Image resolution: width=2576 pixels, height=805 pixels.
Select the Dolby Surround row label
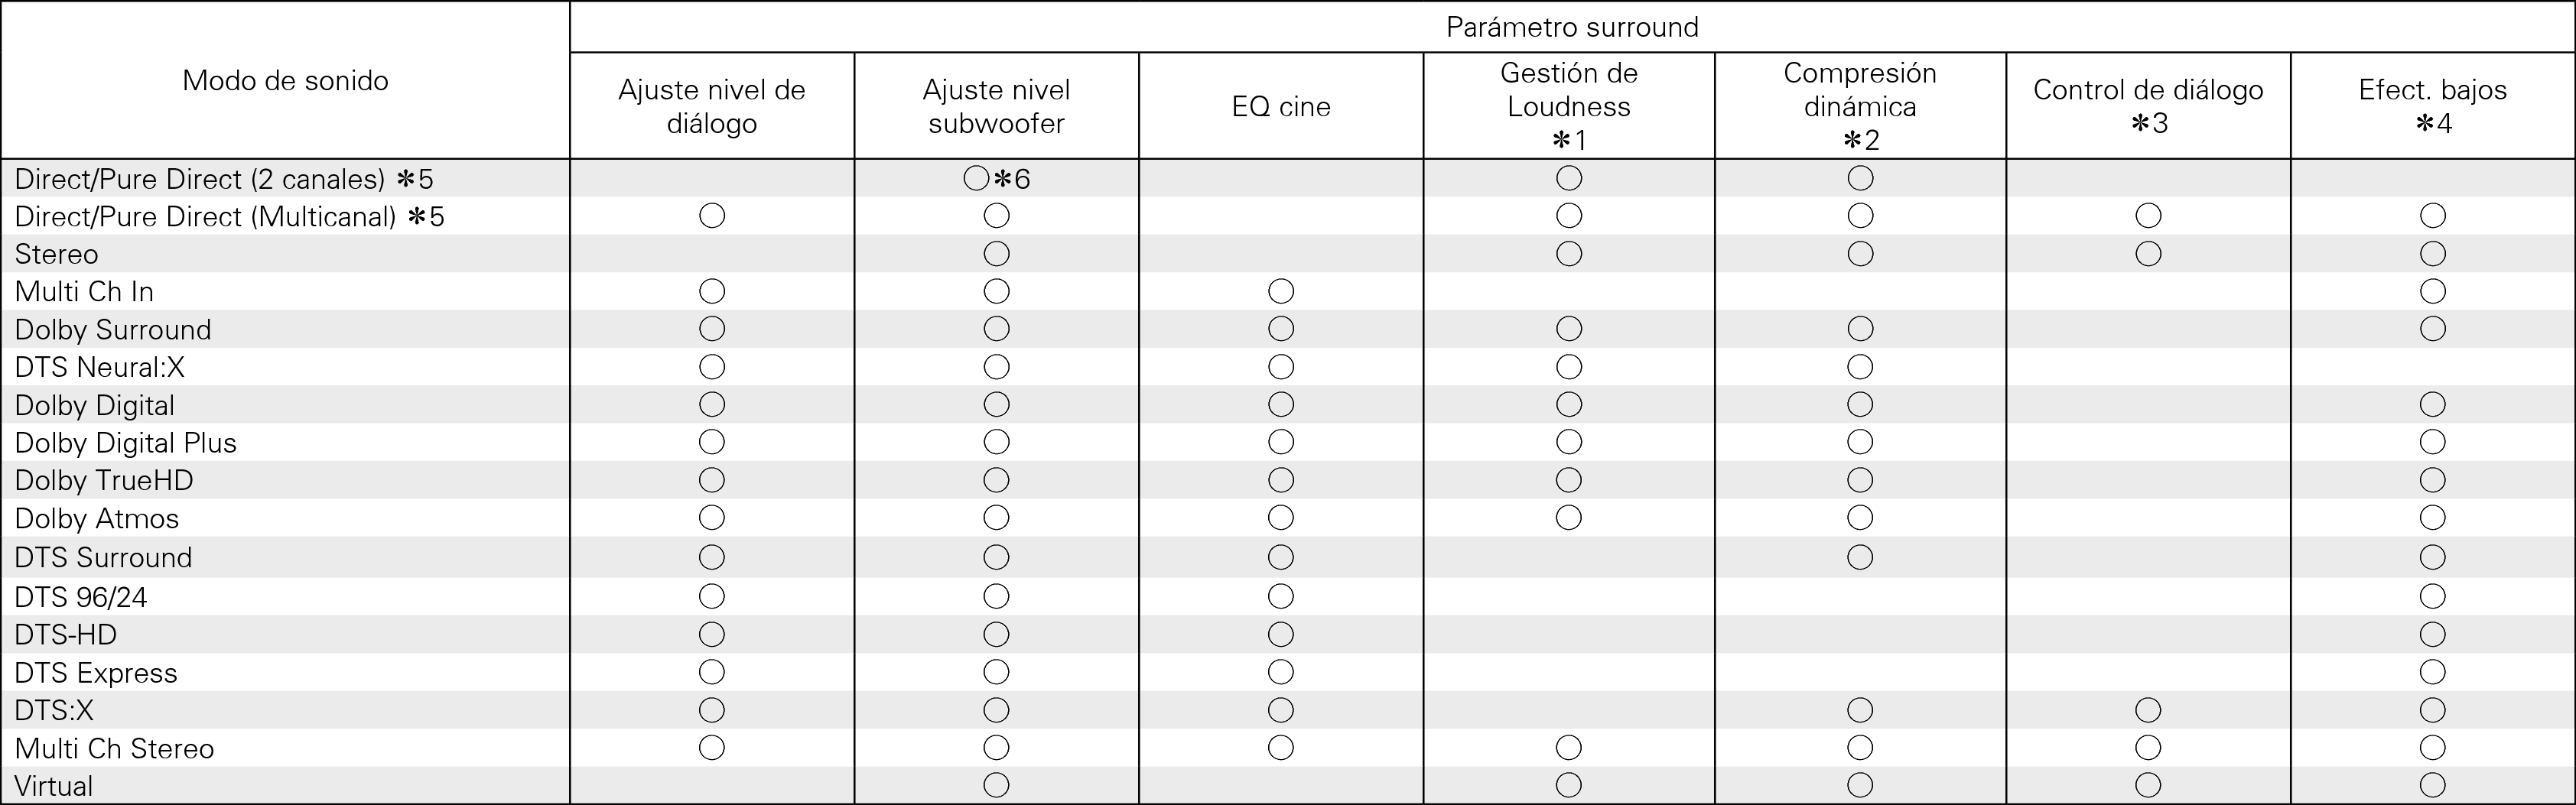pos(113,329)
